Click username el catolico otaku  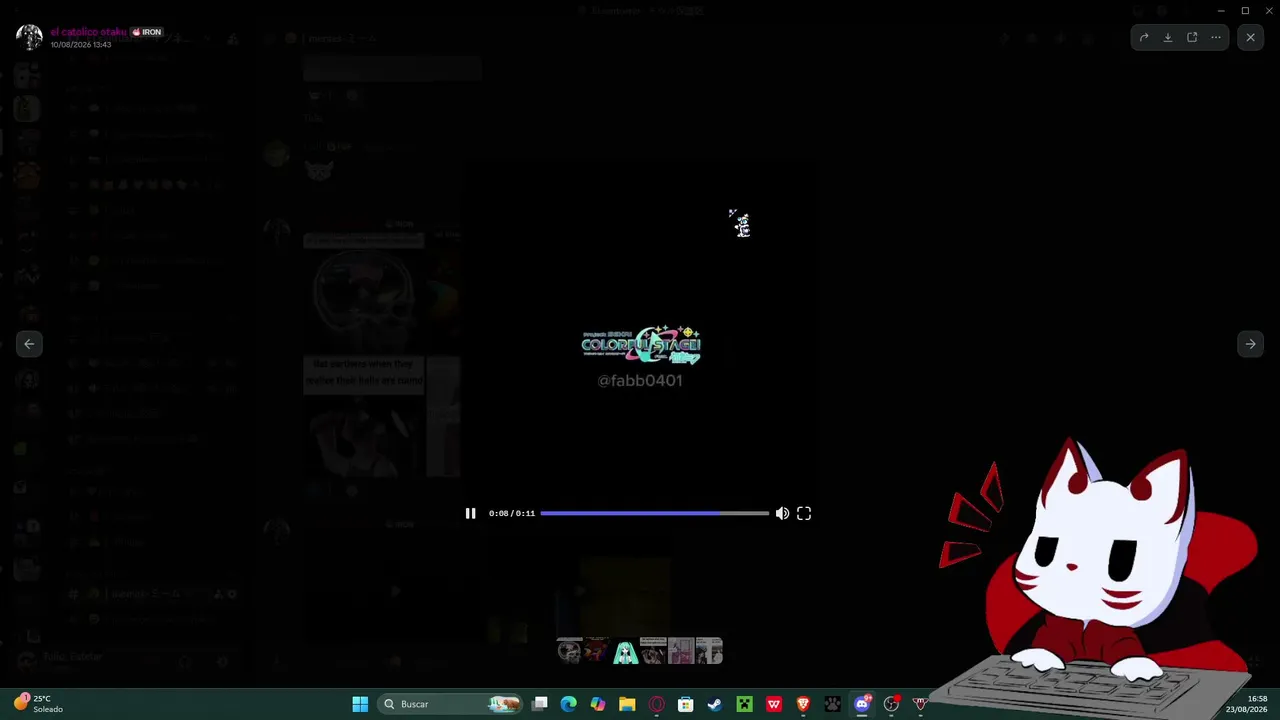coord(89,32)
